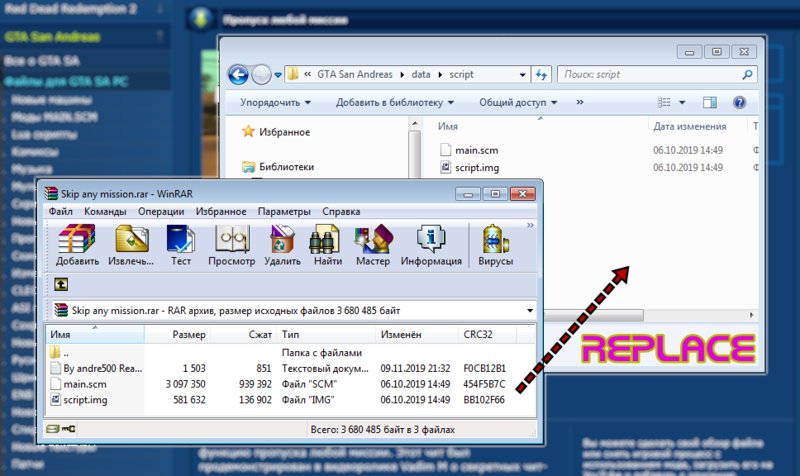Screen dimensions: 800x476
Task: Click the Explorer search magnifier icon
Action: coord(747,74)
